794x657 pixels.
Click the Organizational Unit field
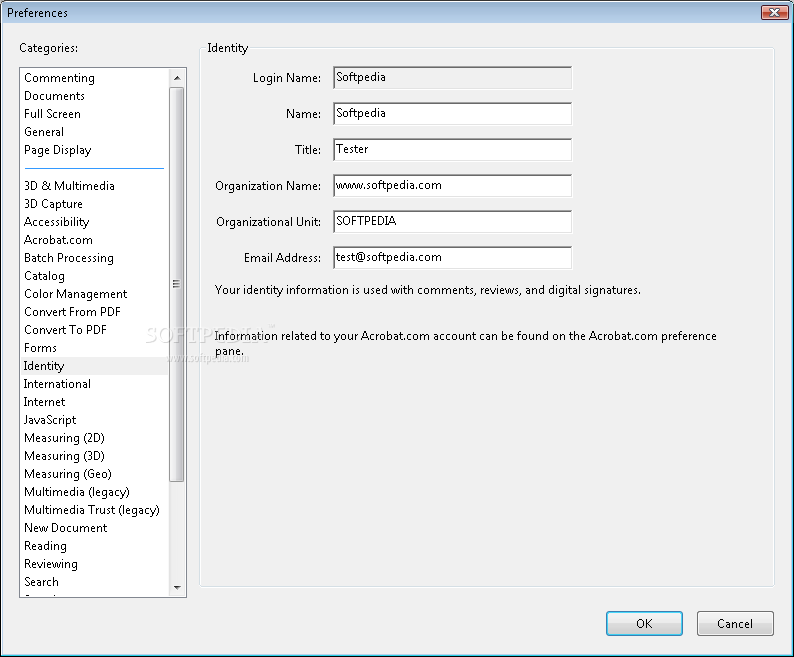453,221
